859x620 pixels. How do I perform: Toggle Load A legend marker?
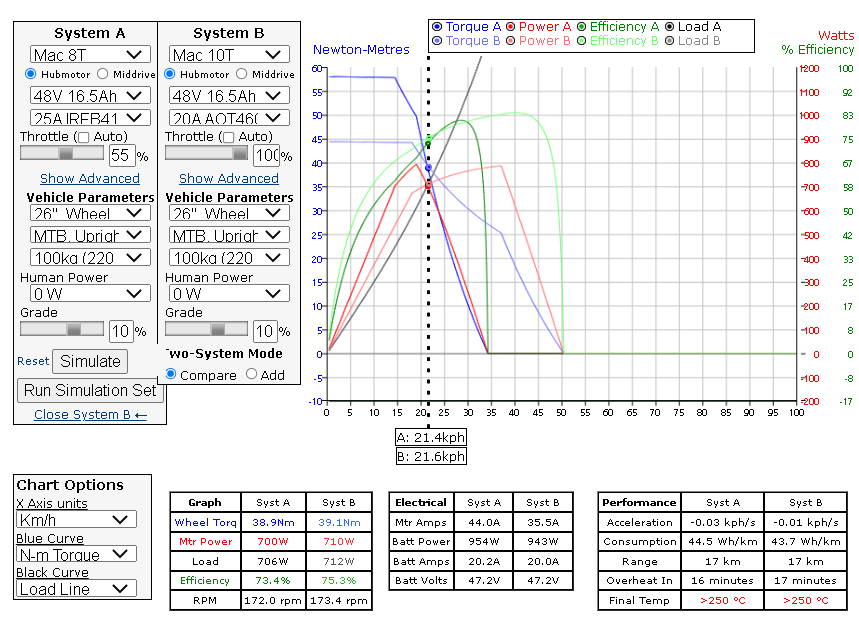[669, 27]
